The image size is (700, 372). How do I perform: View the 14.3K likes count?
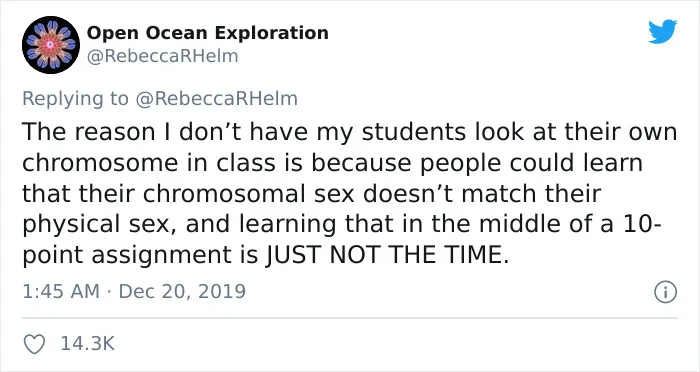(88, 344)
